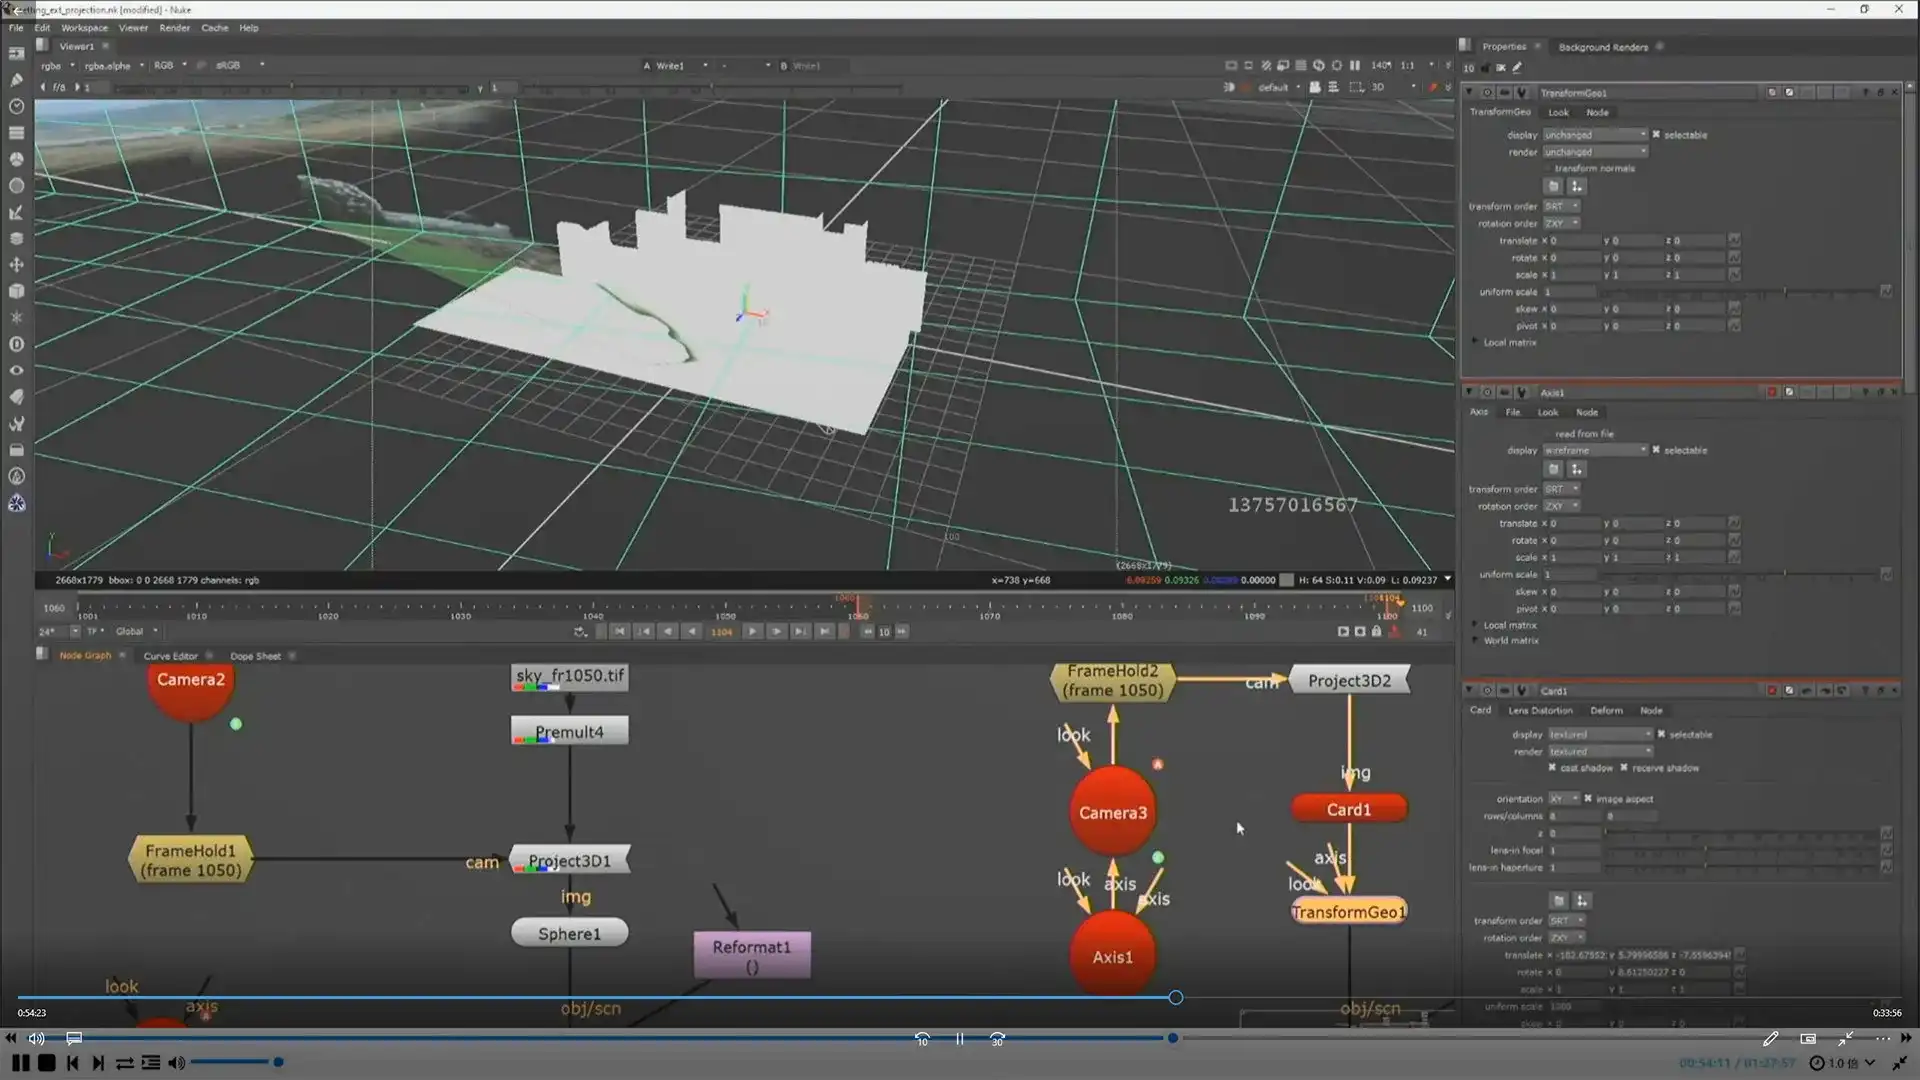Open the Views eye icon in toolbar
1920x1080 pixels.
click(x=16, y=370)
